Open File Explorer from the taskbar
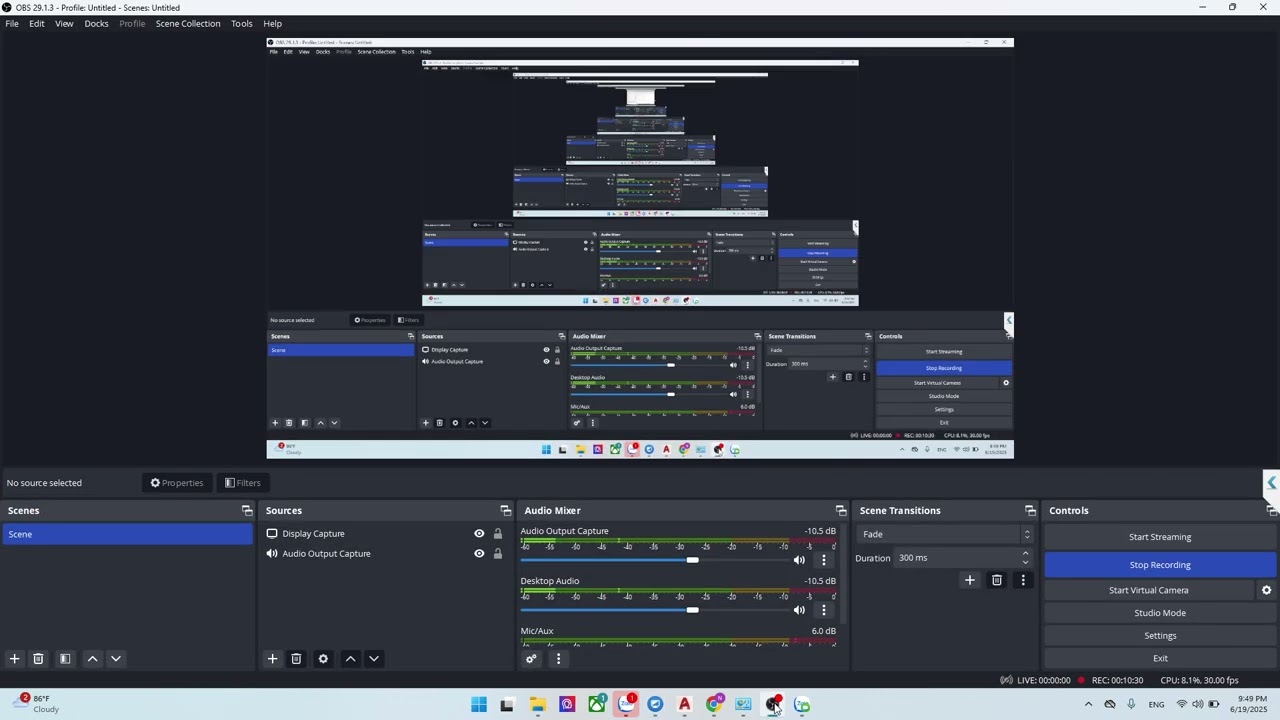This screenshot has width=1280, height=720. [x=537, y=705]
